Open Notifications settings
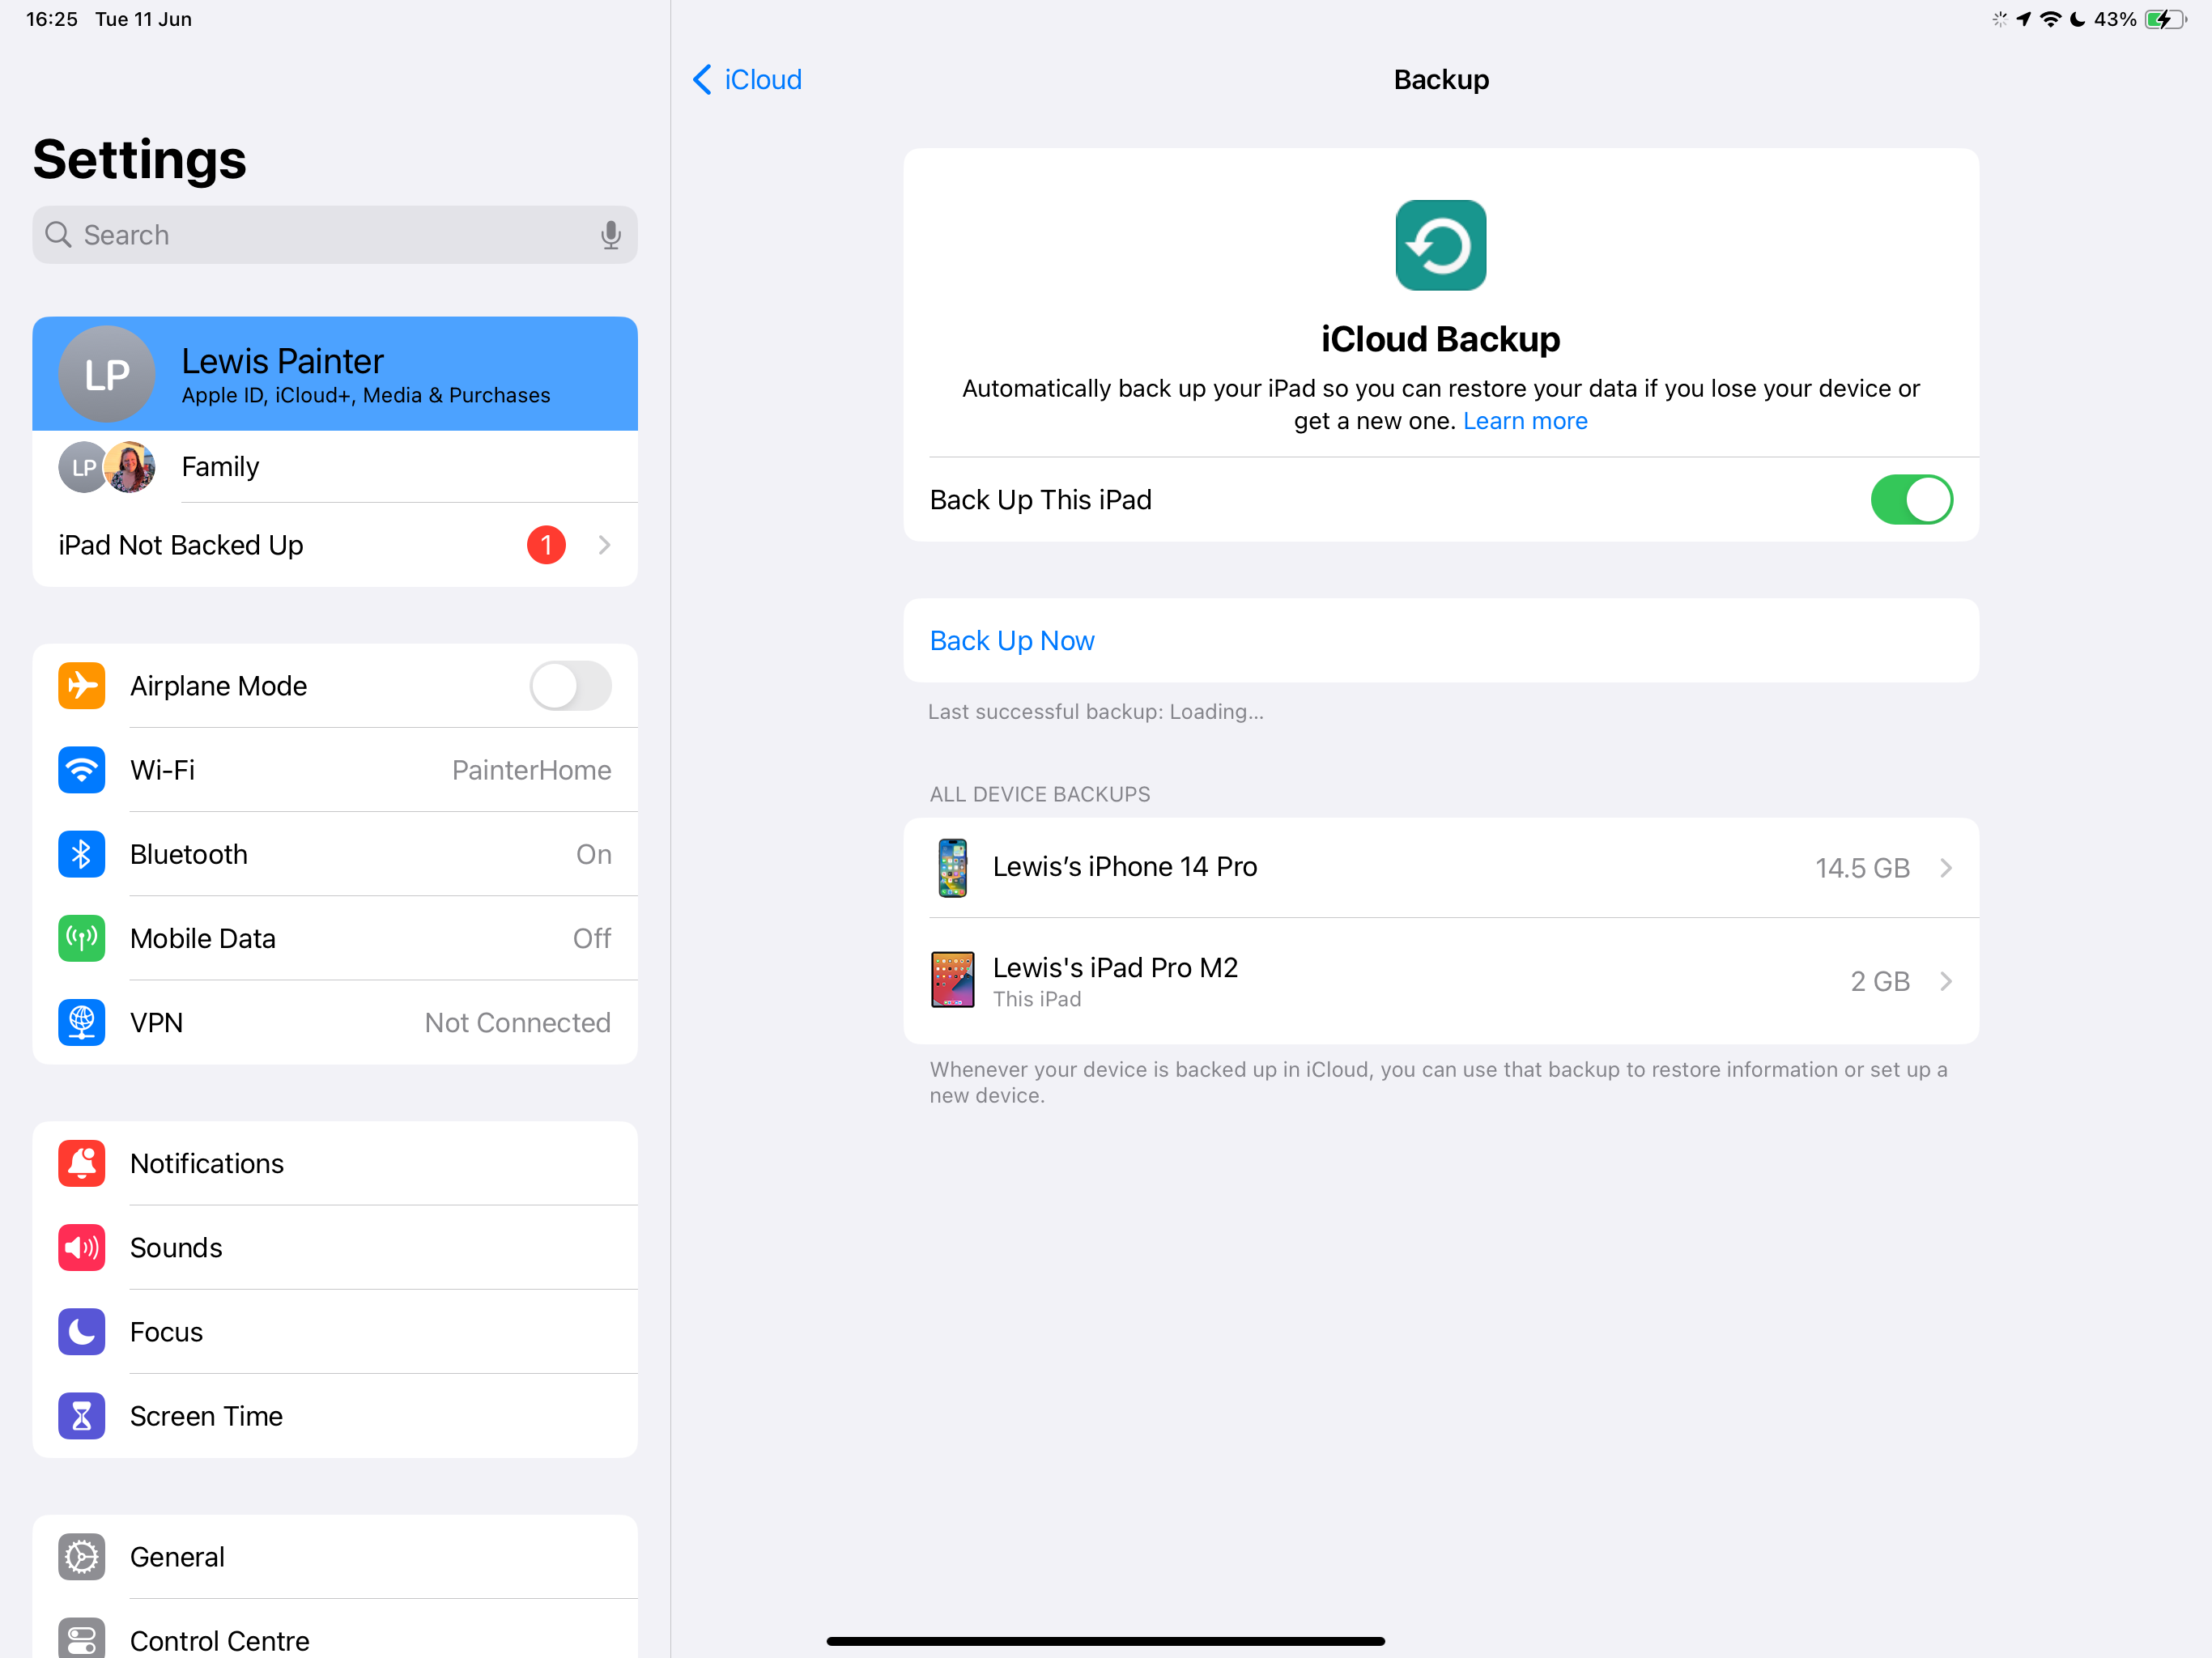 pos(335,1163)
